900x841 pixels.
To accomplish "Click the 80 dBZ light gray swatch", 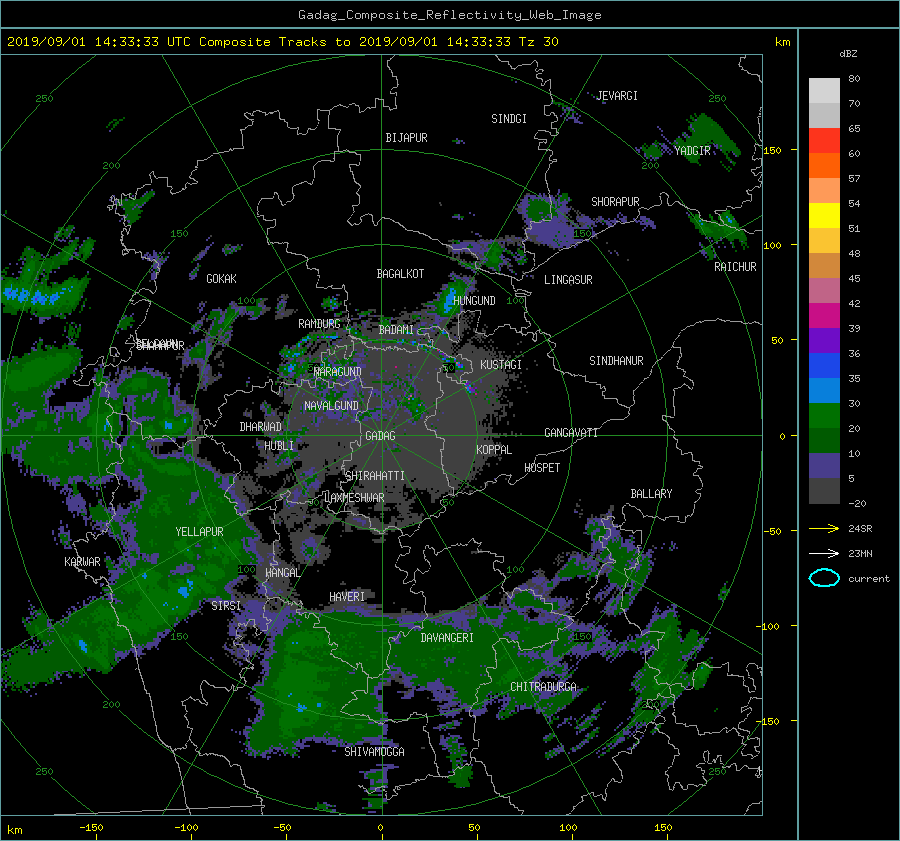I will click(824, 90).
